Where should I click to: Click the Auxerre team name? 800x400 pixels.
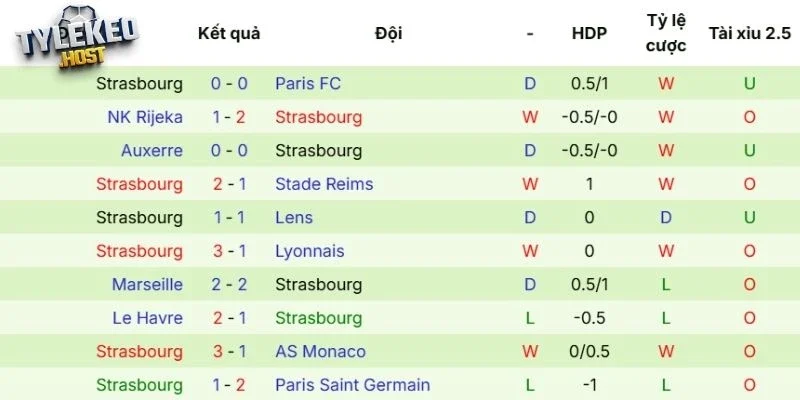point(152,151)
